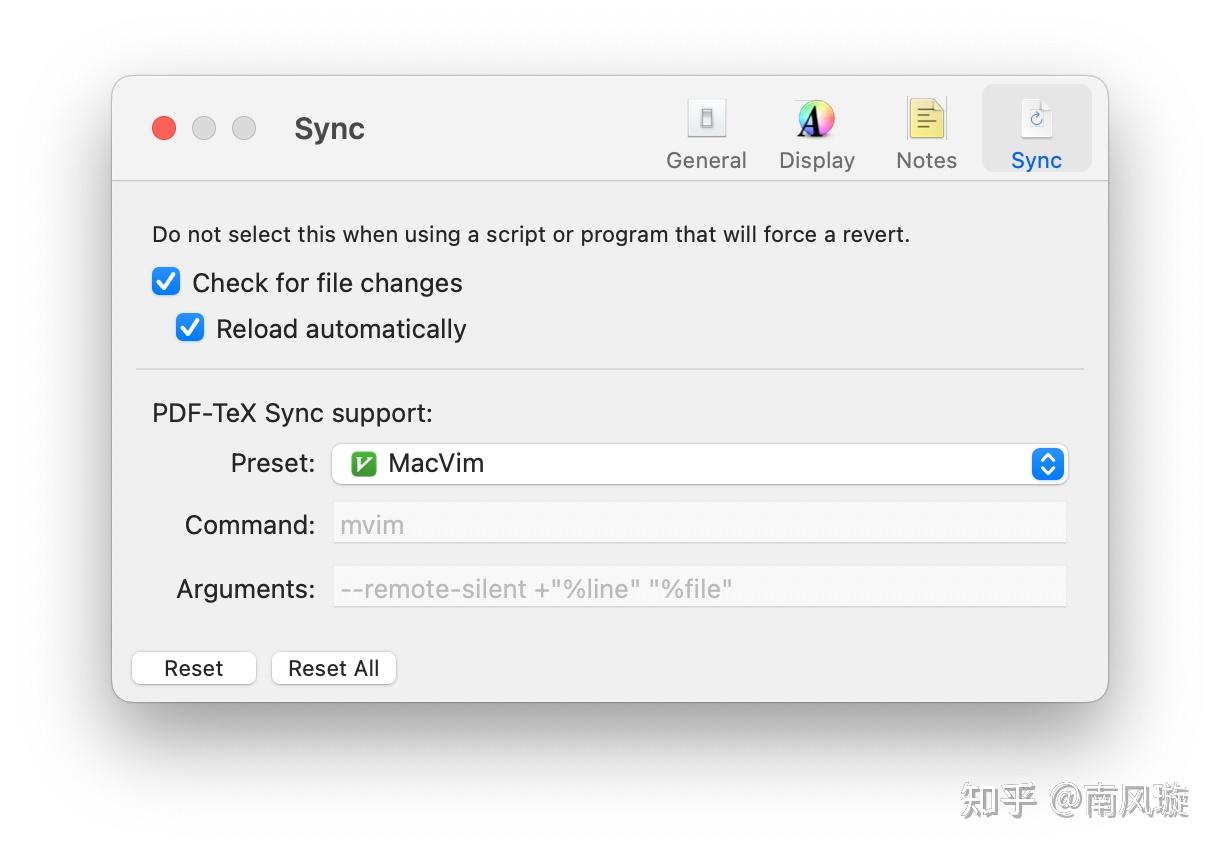Open the General preferences switch icon
Screen dimensions: 1220x850
point(706,119)
